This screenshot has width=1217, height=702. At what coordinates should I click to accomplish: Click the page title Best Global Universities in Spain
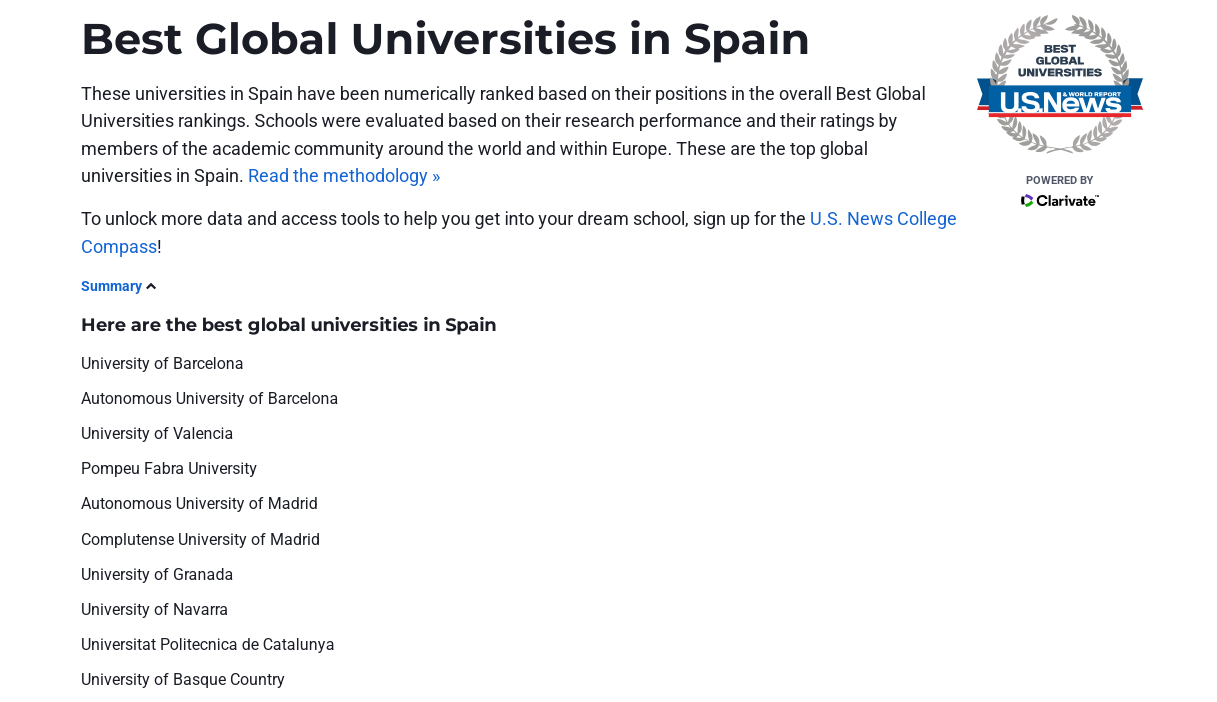(x=445, y=39)
